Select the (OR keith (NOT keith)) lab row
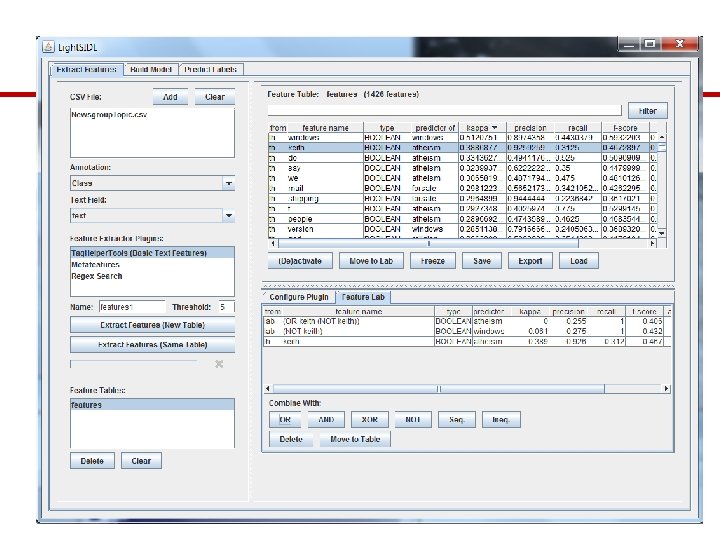The width and height of the screenshot is (720, 540). click(x=467, y=321)
